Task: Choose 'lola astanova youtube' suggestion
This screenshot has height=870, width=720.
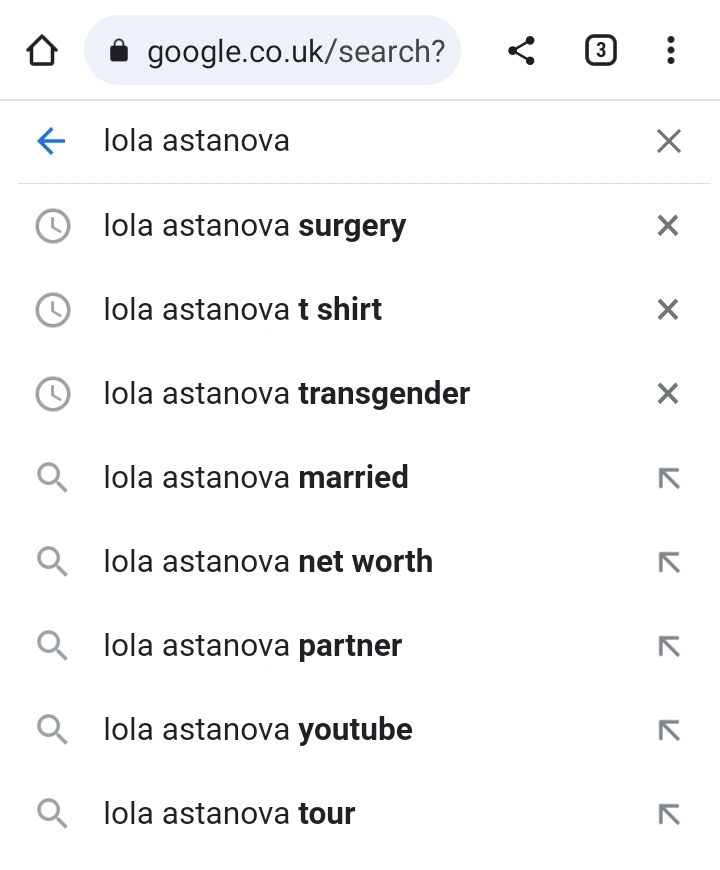Action: [x=258, y=730]
